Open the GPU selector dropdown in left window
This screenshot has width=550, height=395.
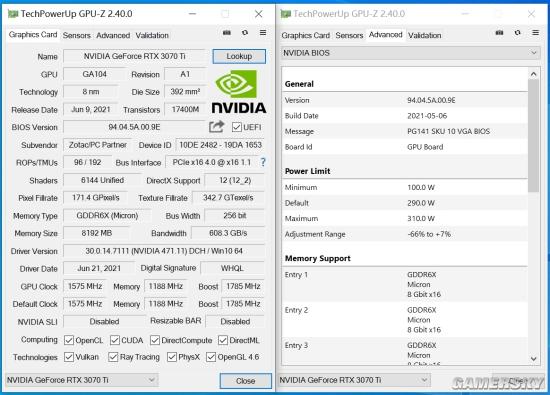(x=81, y=380)
